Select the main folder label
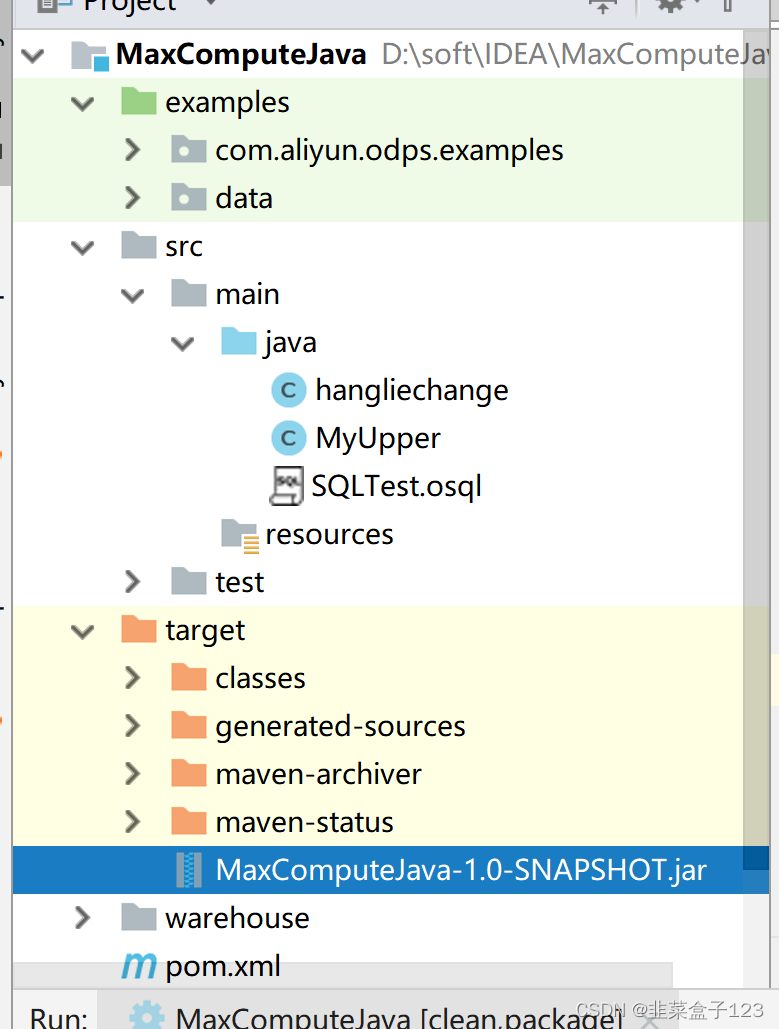The height and width of the screenshot is (1029, 779). pyautogui.click(x=247, y=294)
